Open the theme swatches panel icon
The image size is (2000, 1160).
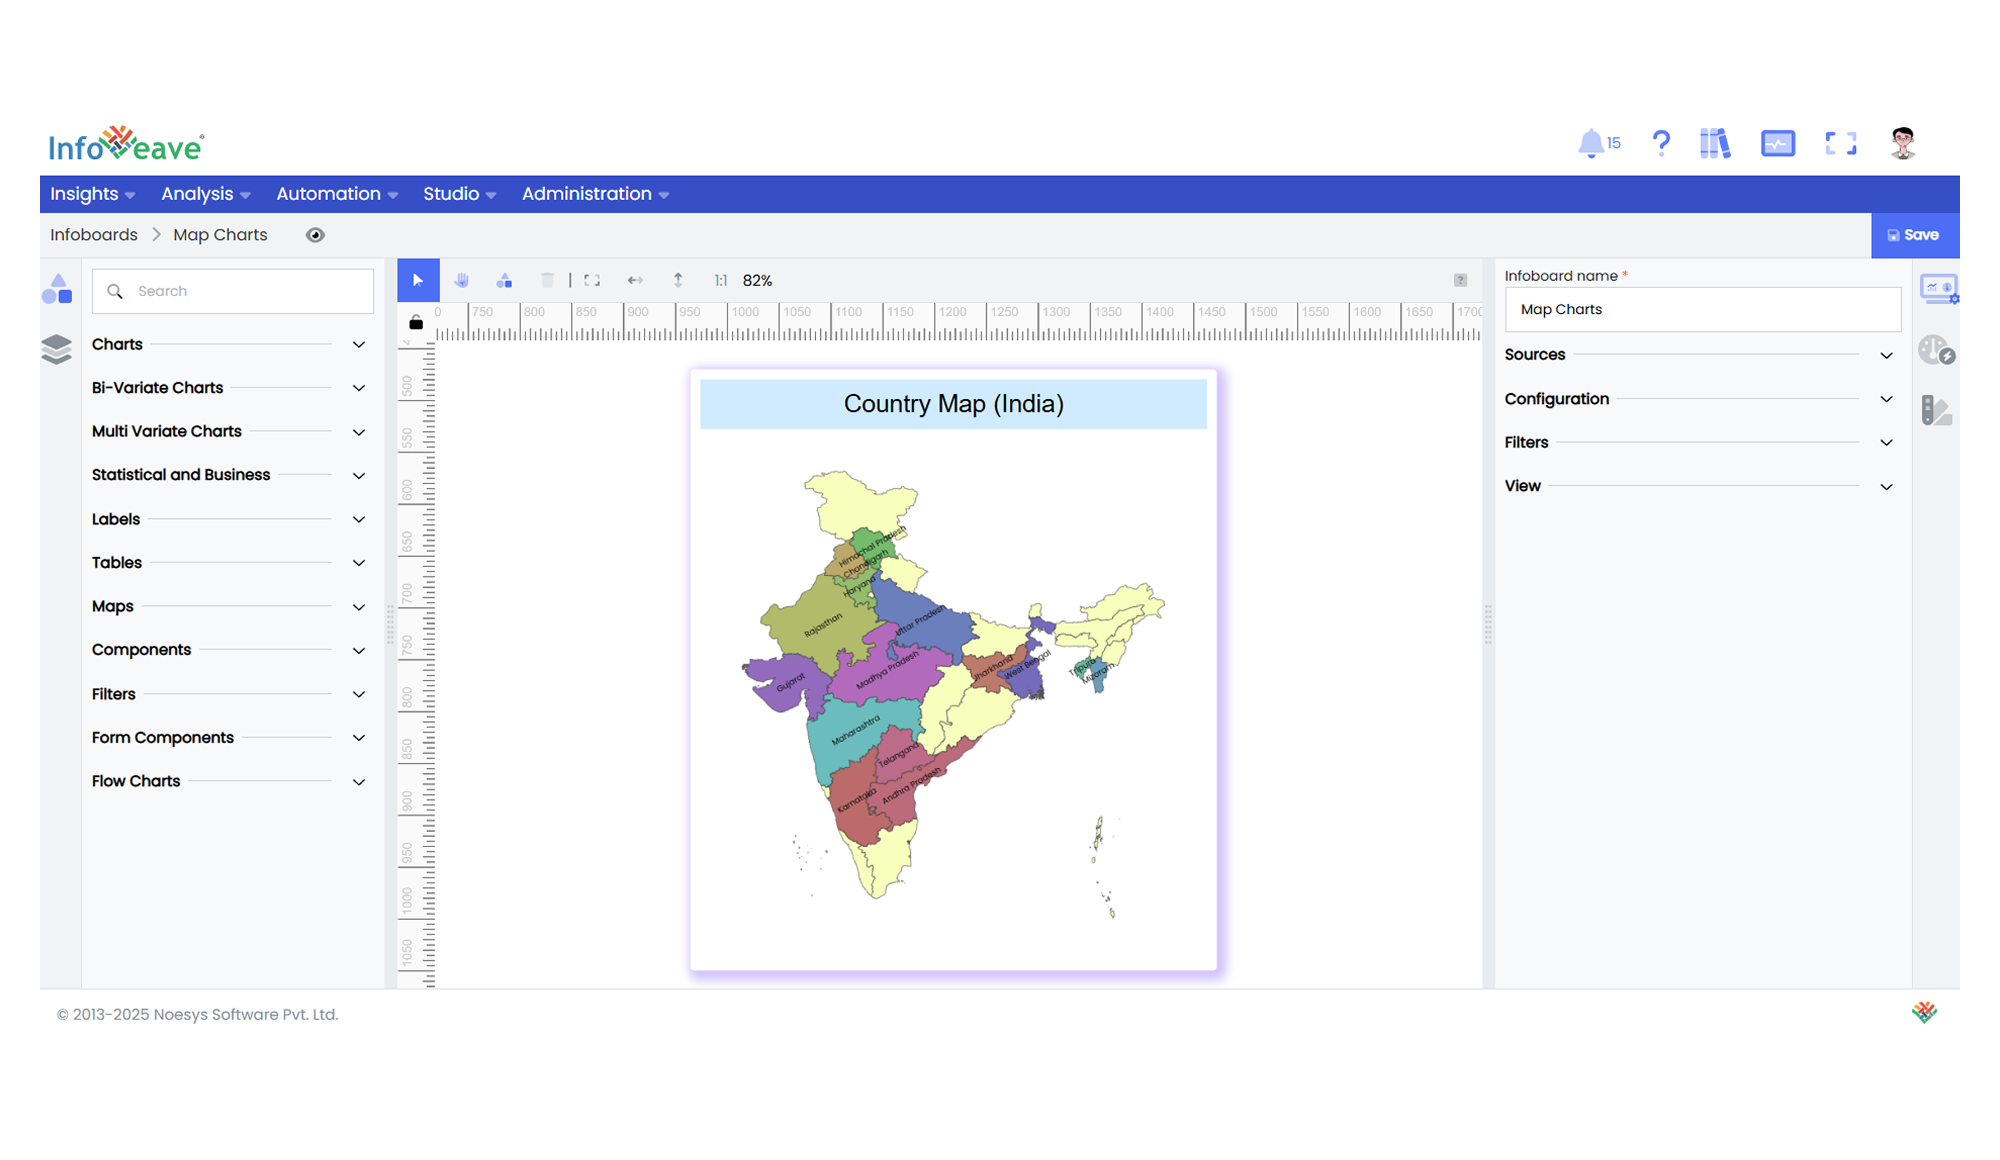(x=1937, y=410)
